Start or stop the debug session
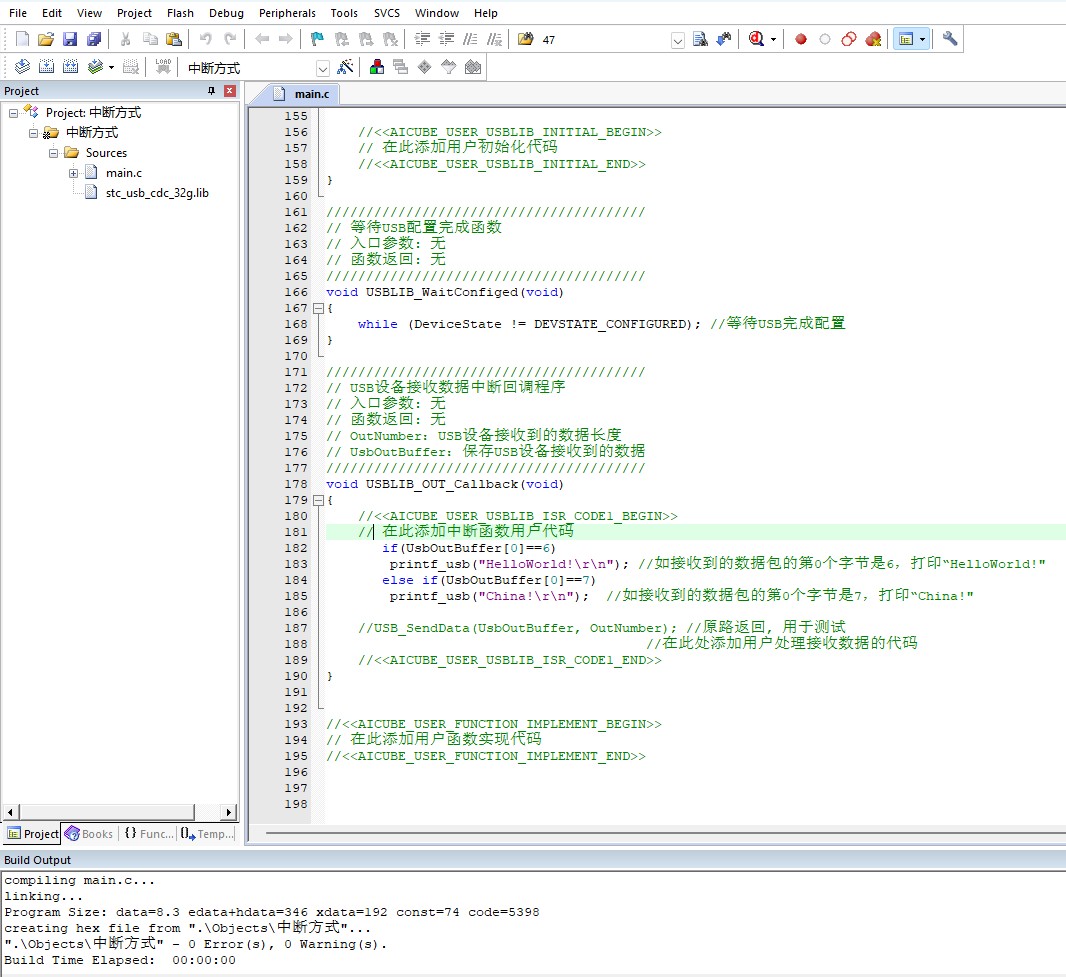 click(x=756, y=39)
